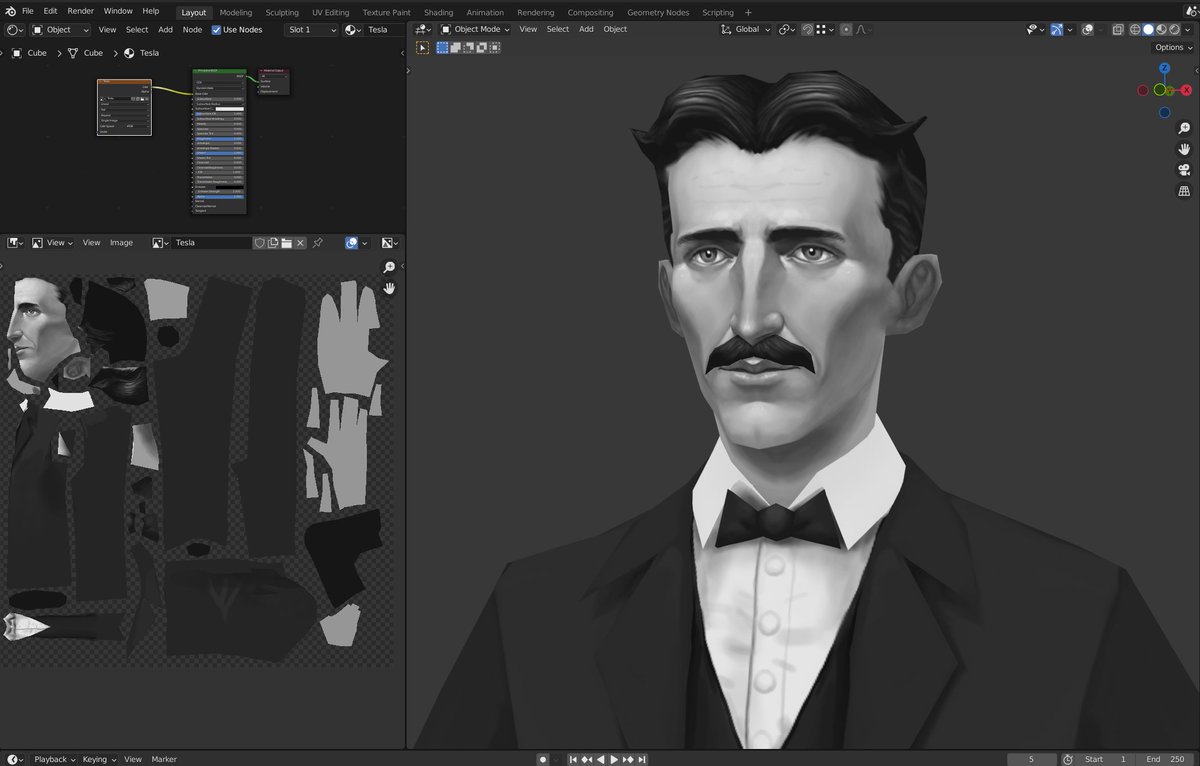Switch to material preview shading

pos(1161,29)
